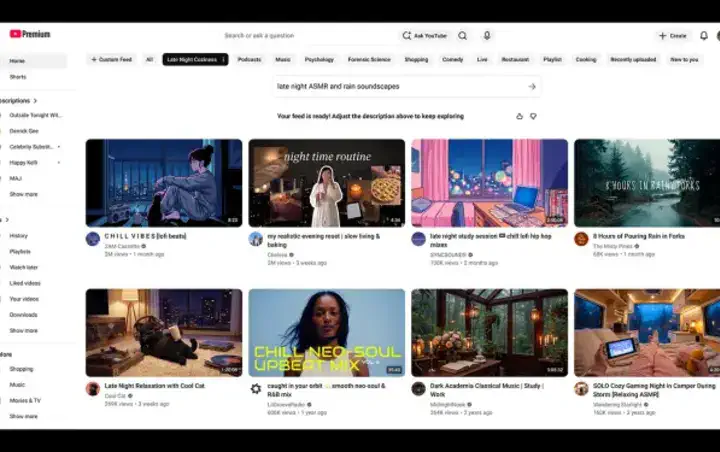Image resolution: width=720 pixels, height=452 pixels.
Task: Select the Psychology filter chip
Action: point(319,59)
